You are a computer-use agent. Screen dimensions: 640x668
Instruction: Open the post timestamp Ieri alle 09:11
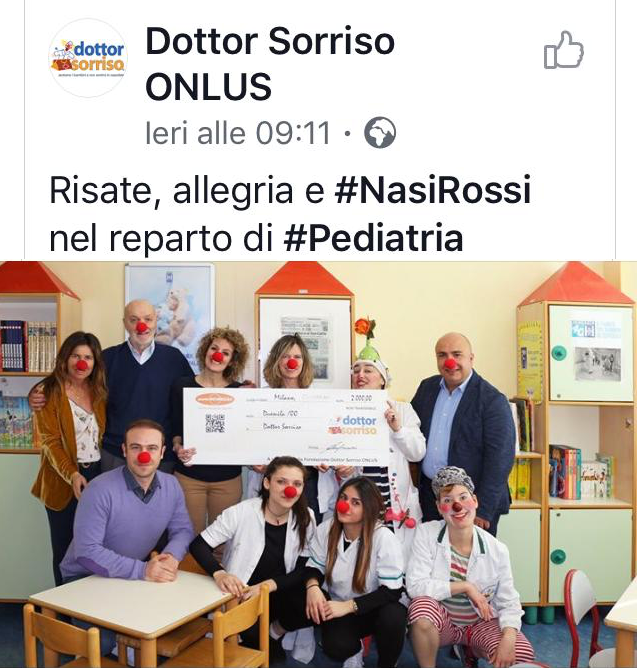pyautogui.click(x=238, y=133)
